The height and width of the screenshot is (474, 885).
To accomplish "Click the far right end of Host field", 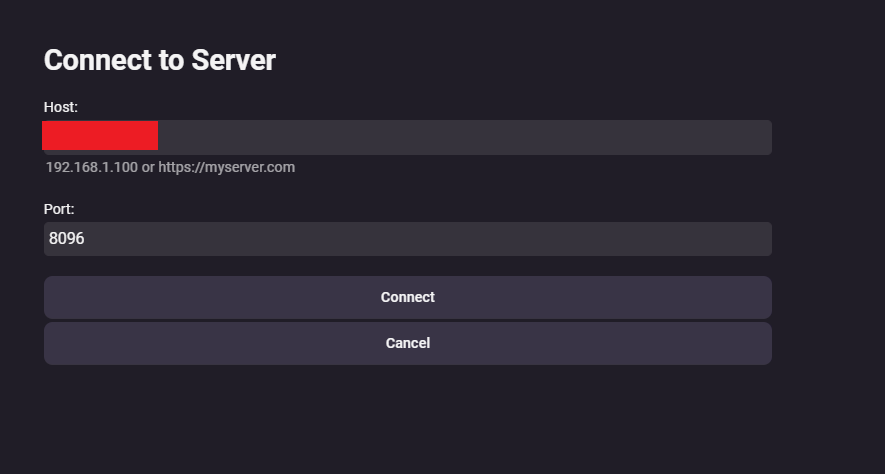I will 762,137.
